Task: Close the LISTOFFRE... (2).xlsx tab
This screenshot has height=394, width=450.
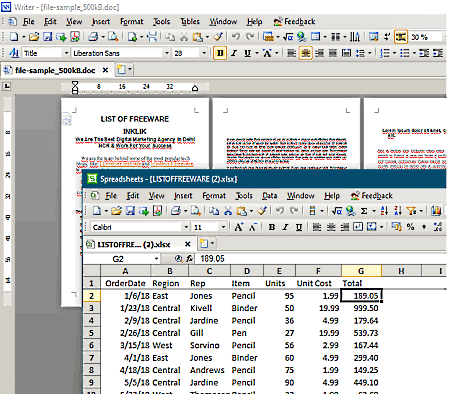Action: click(x=188, y=244)
